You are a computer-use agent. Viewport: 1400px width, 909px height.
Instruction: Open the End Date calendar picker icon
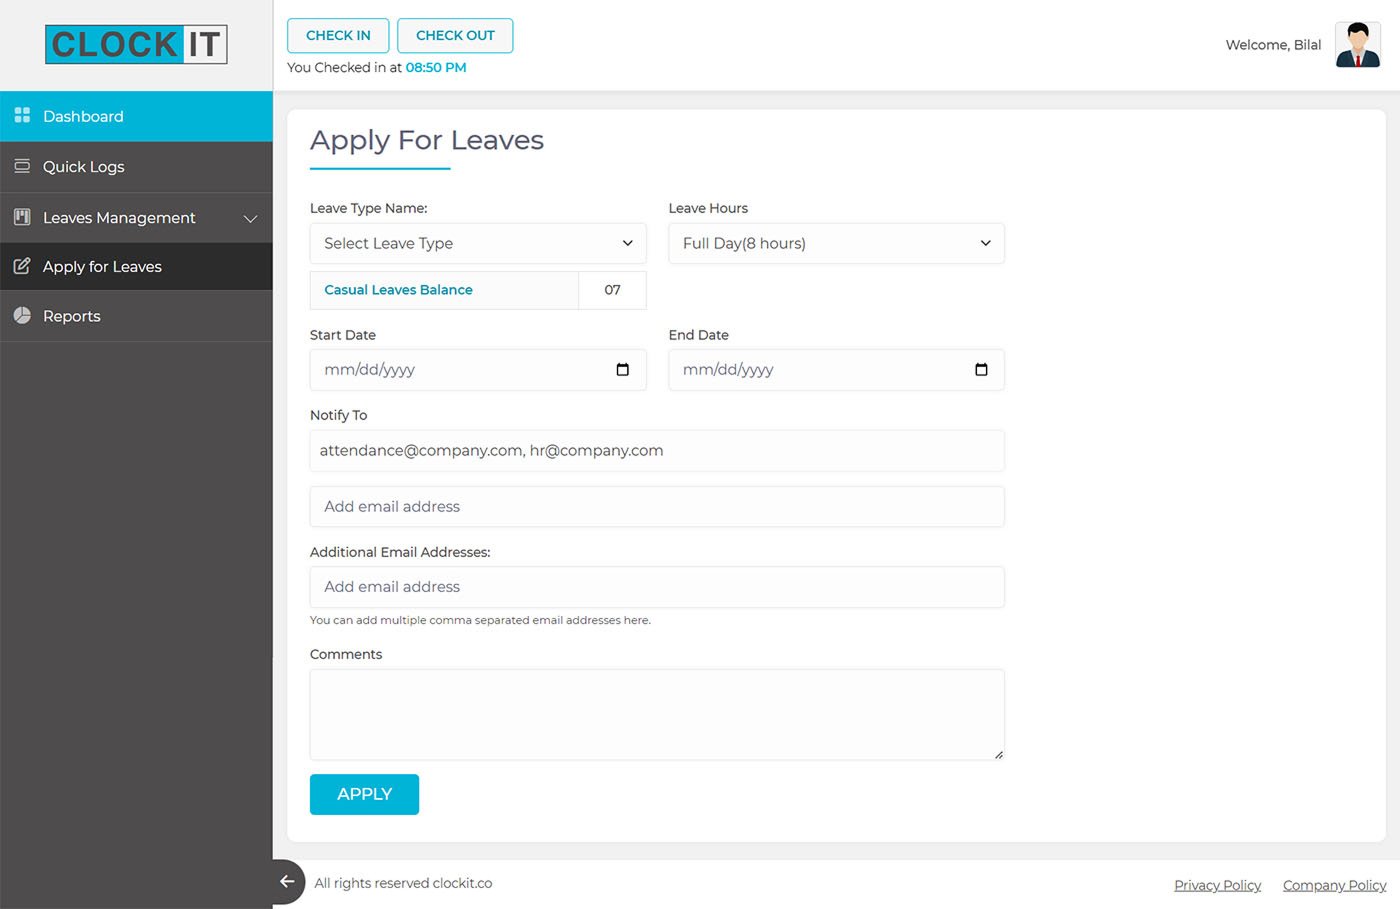(x=981, y=370)
